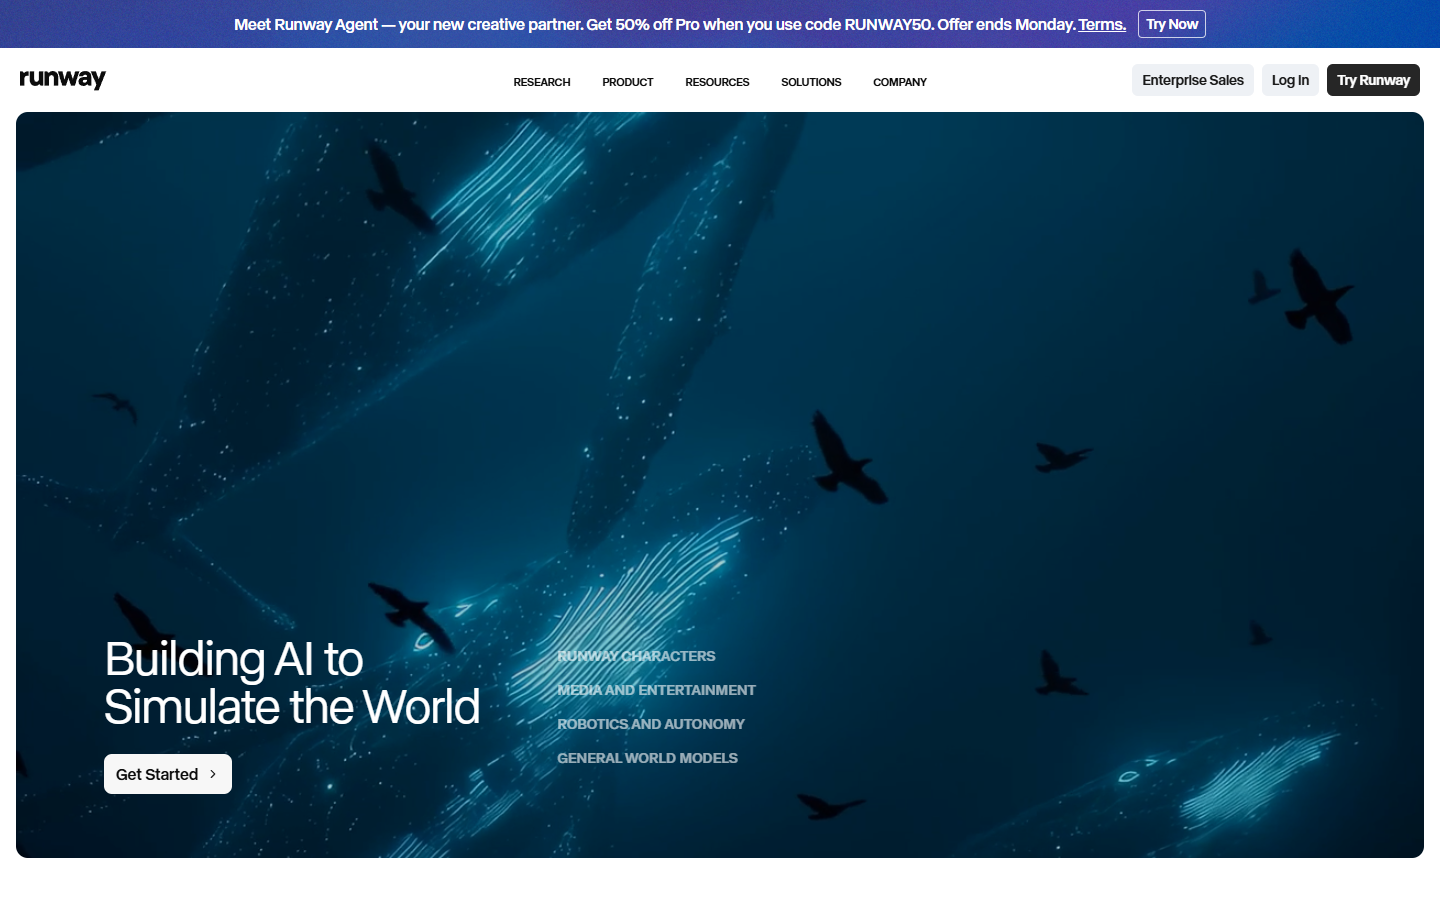Image resolution: width=1440 pixels, height=900 pixels.
Task: Click the Log In button
Action: [x=1290, y=80]
